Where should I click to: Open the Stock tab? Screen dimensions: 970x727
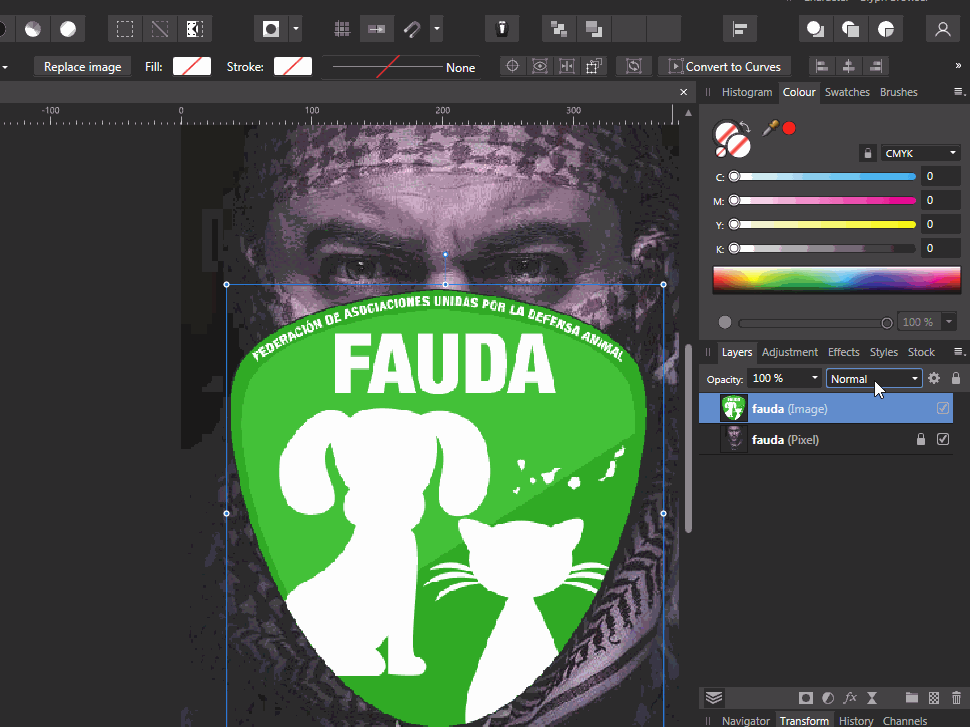tap(921, 352)
